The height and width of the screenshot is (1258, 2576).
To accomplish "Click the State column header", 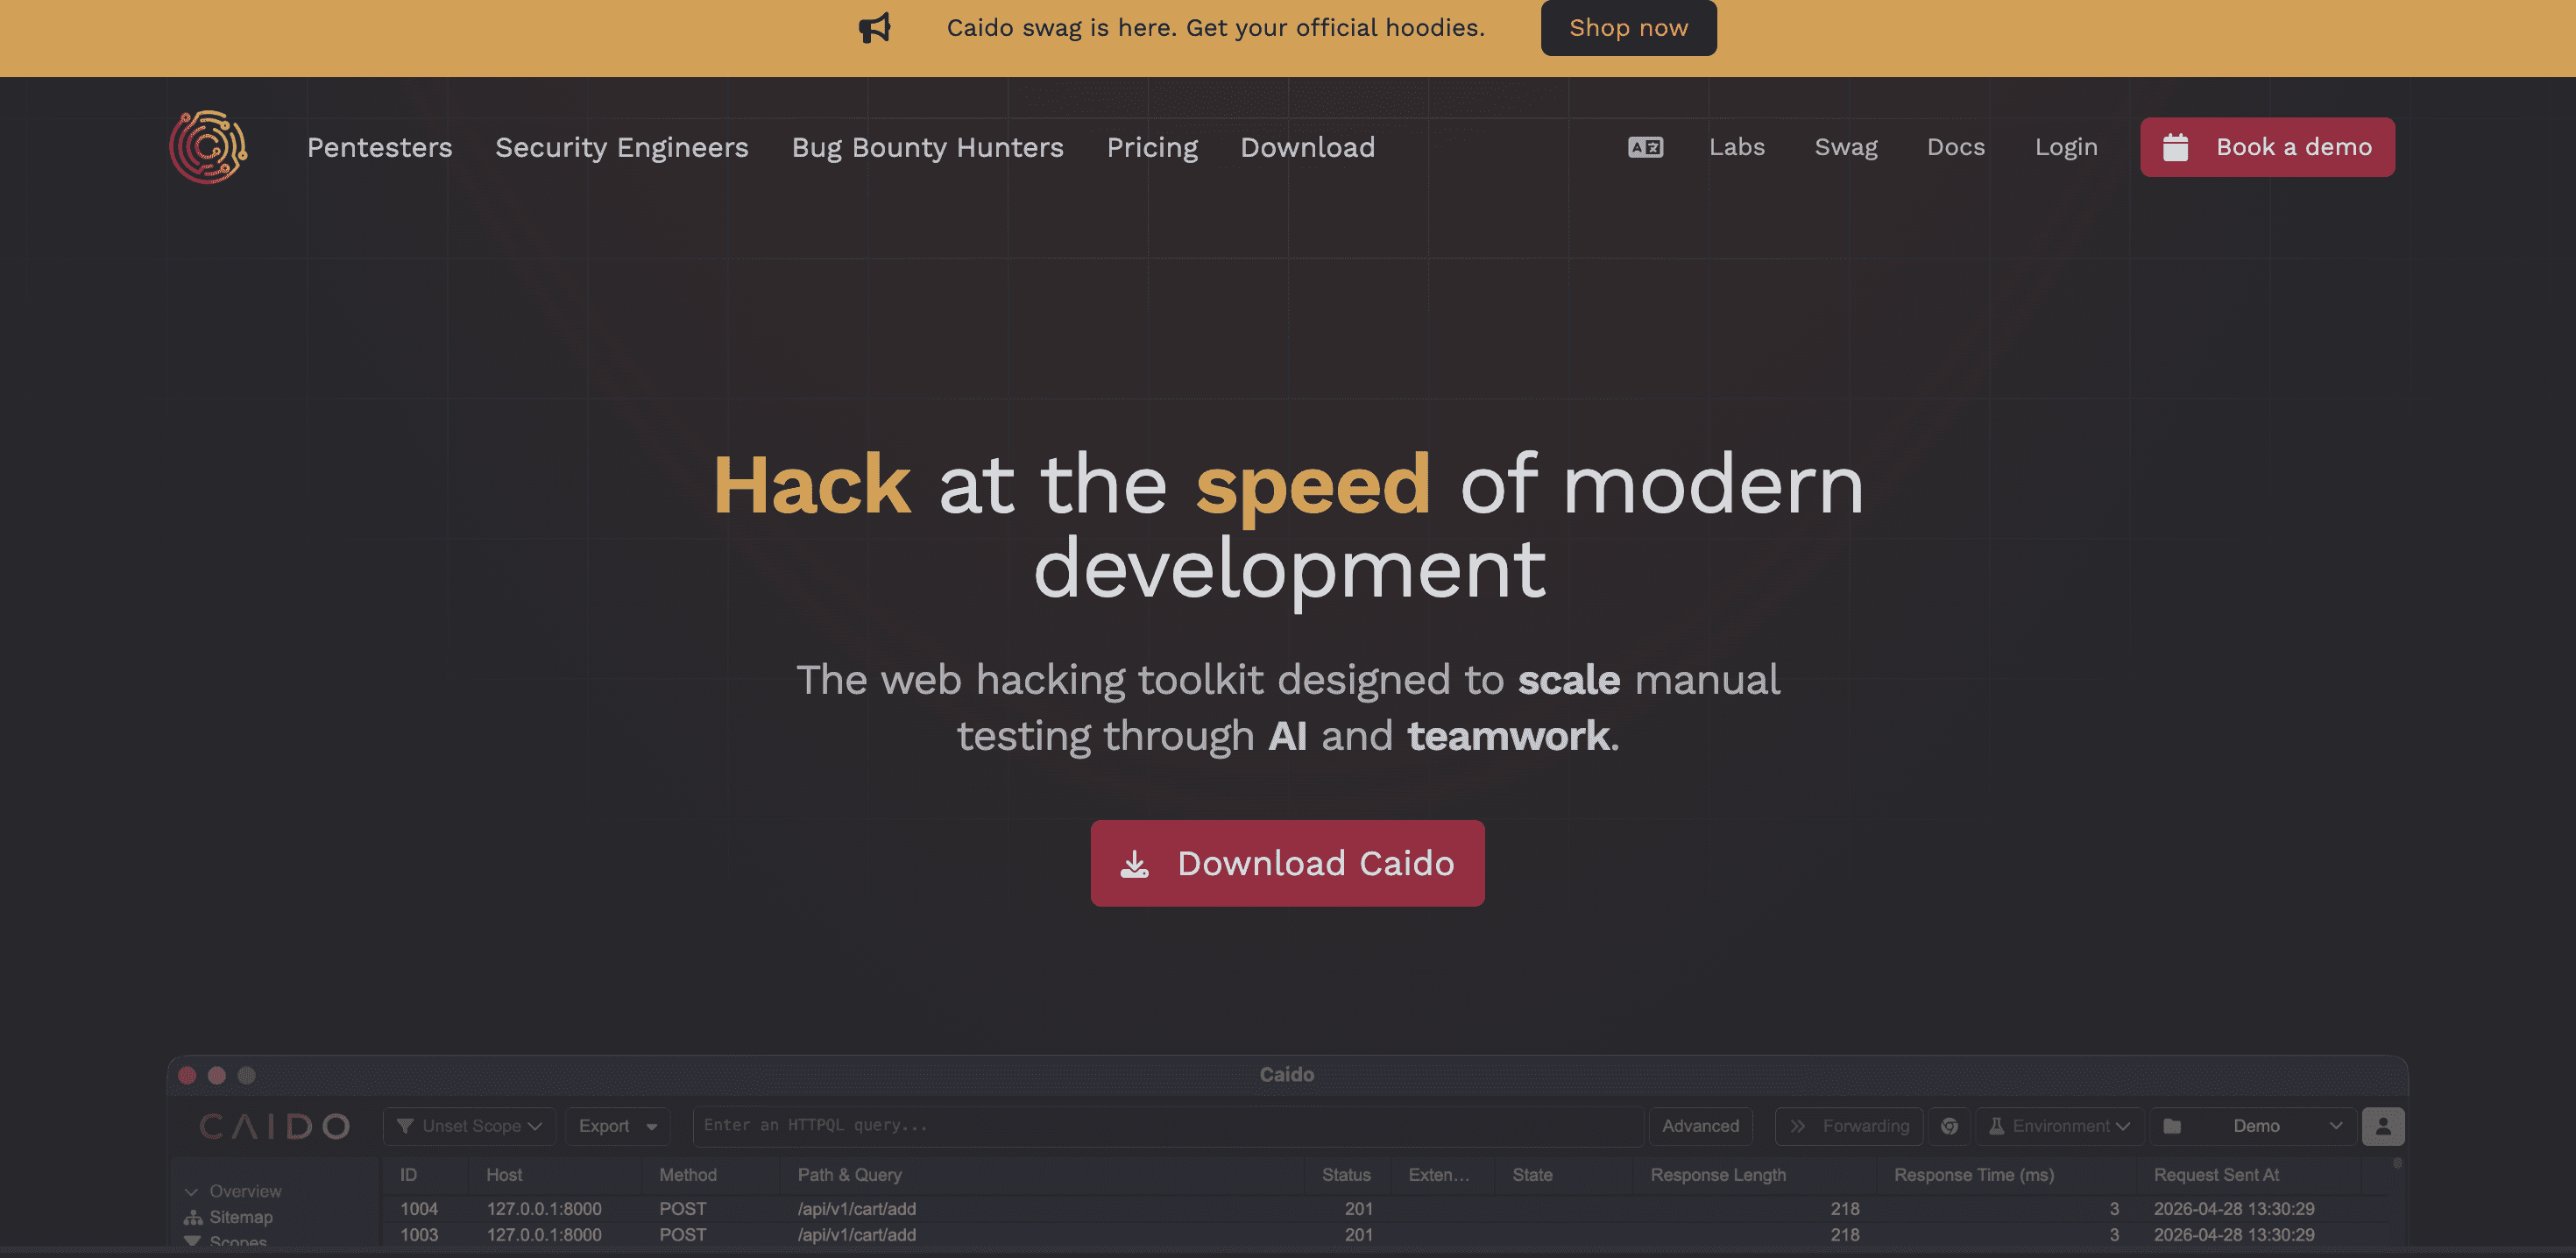I will click(x=1532, y=1175).
